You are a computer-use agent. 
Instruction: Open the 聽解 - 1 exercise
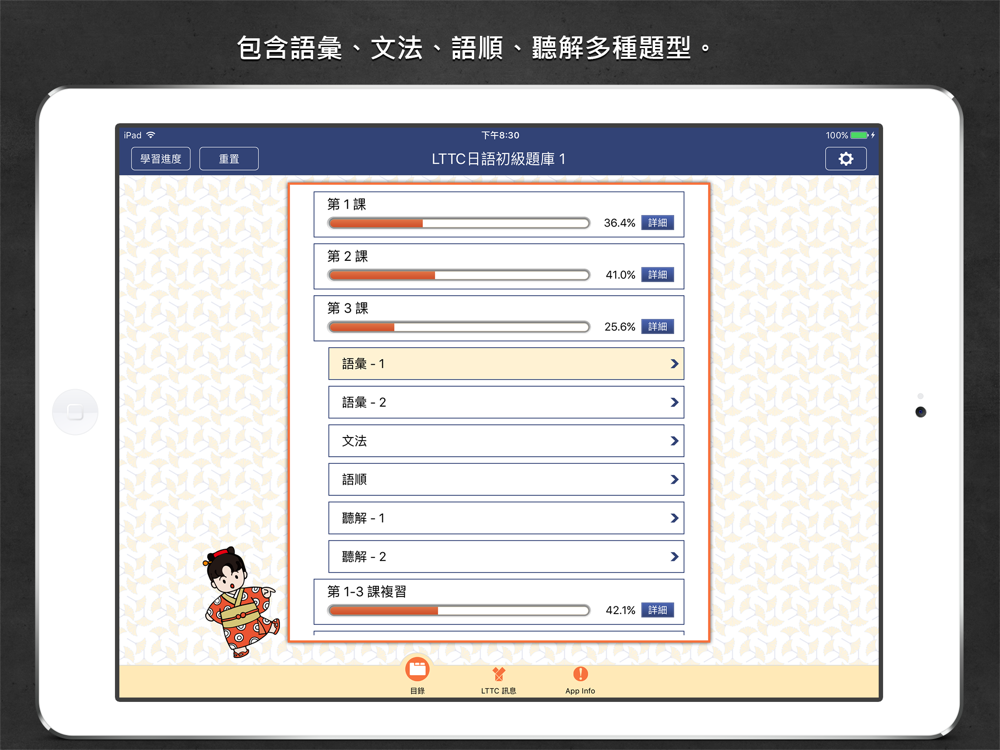click(x=506, y=518)
